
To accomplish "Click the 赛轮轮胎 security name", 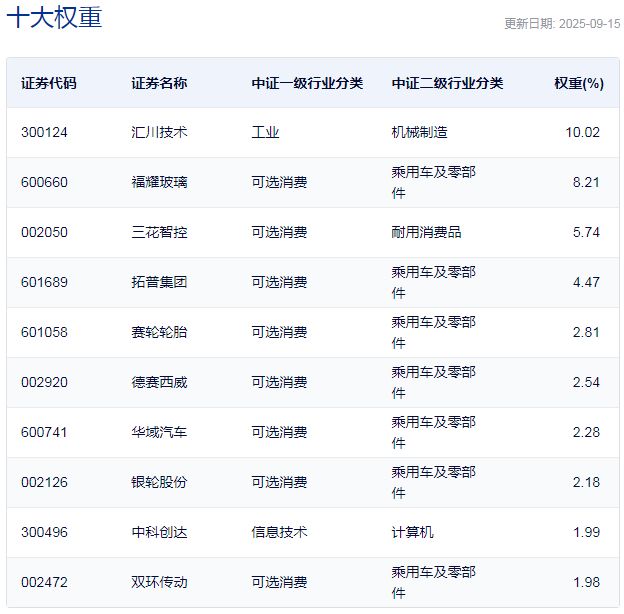I will pyautogui.click(x=159, y=332).
